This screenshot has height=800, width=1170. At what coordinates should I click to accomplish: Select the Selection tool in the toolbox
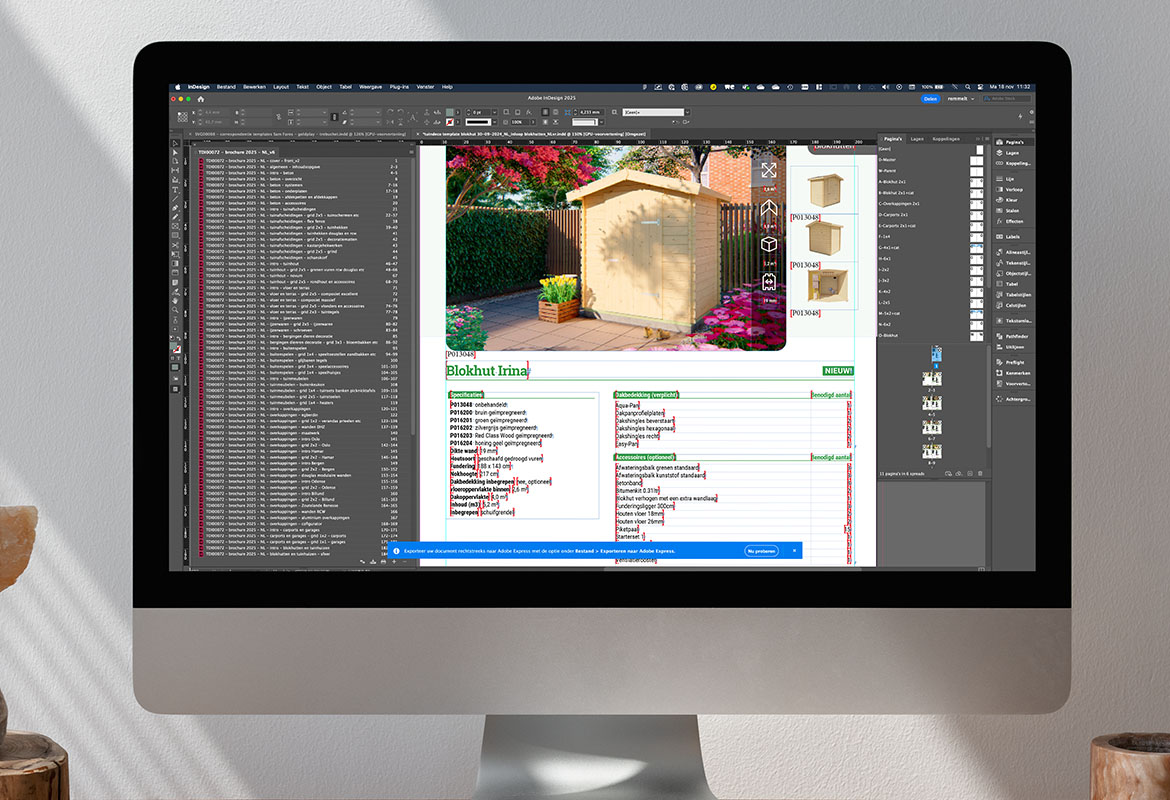point(175,143)
